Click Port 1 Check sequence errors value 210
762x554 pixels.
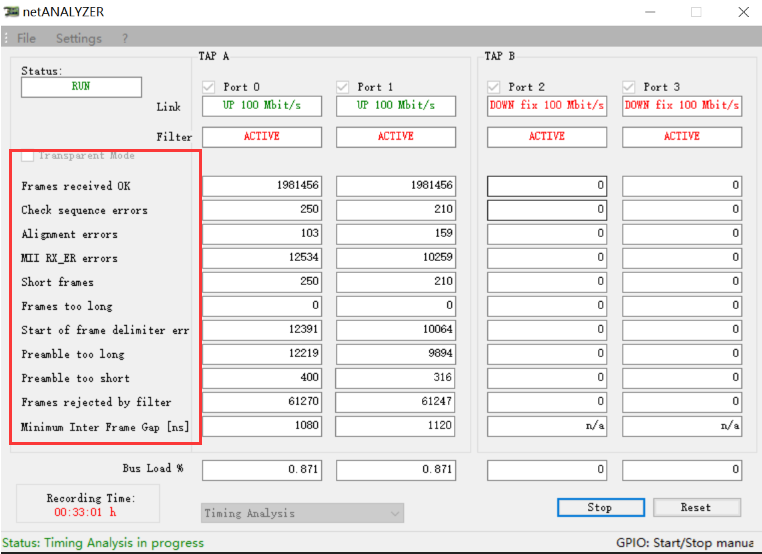pos(396,210)
